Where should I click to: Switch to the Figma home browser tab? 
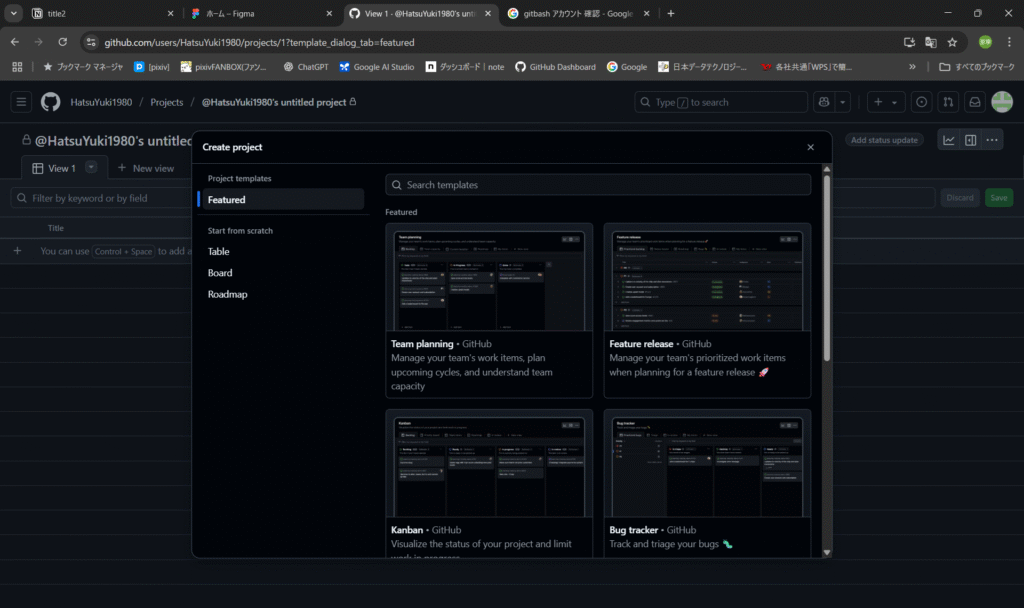263,14
